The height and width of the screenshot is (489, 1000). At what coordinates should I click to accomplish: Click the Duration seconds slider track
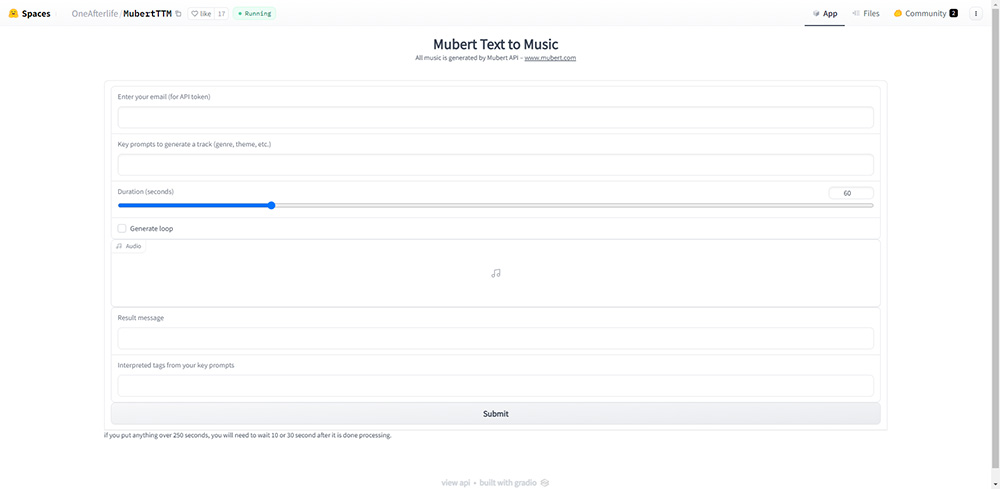click(x=570, y=205)
